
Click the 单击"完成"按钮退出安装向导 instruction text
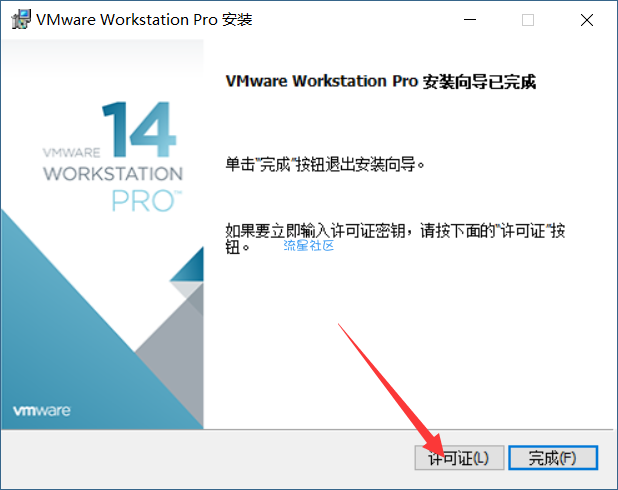pos(325,164)
